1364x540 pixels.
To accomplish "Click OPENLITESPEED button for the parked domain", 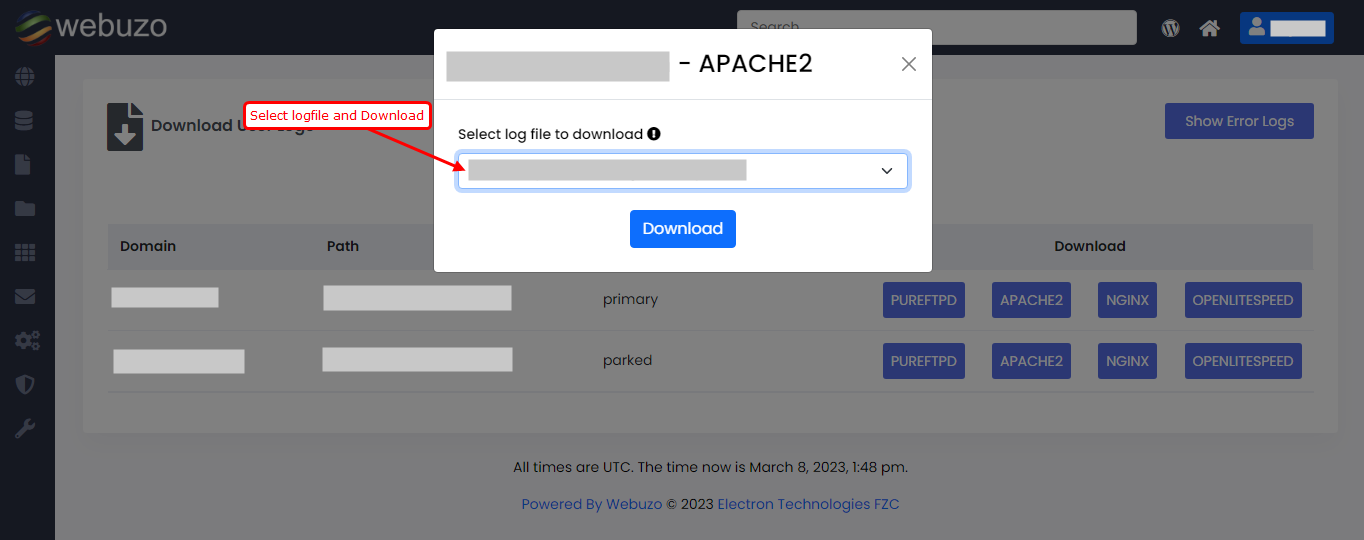I will click(1242, 361).
